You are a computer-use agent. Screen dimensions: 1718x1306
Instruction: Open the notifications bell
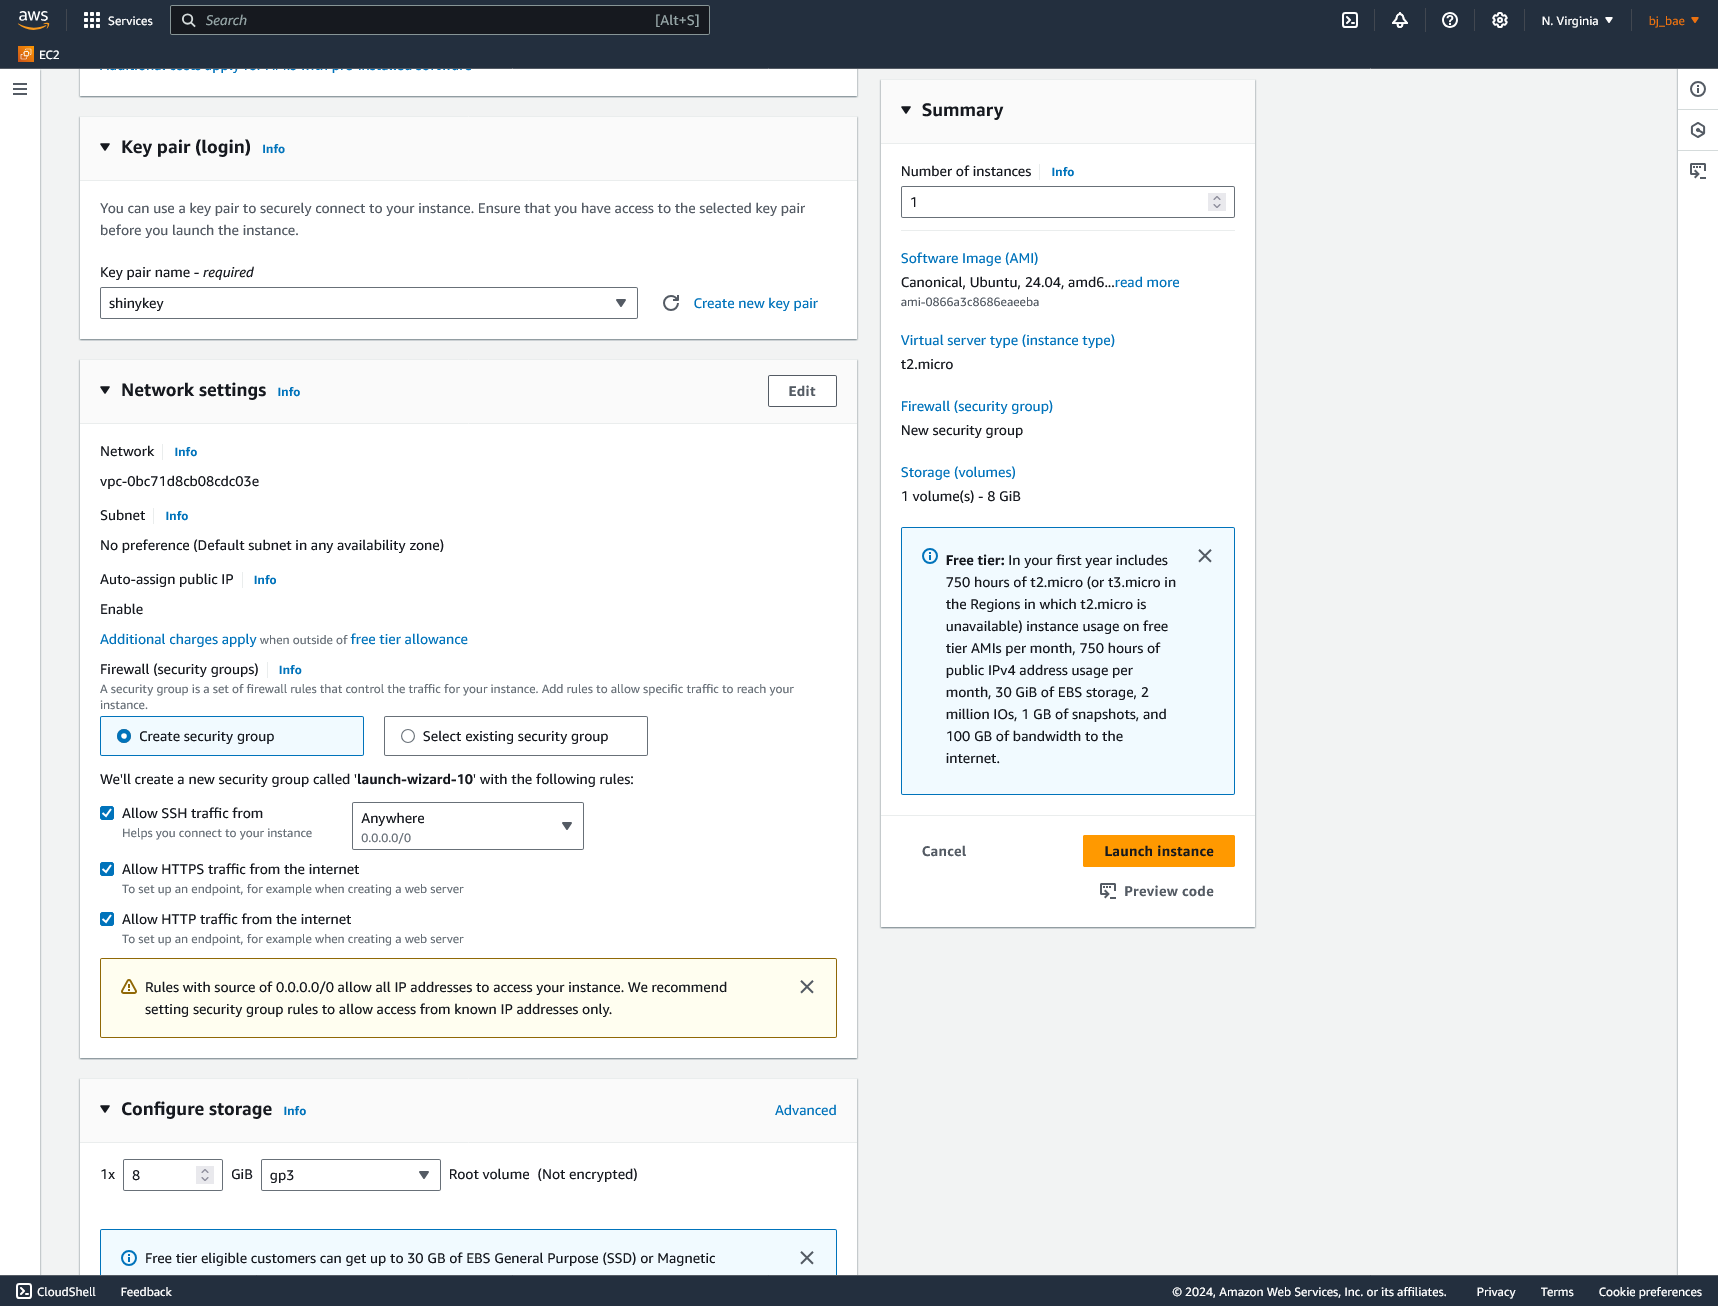[x=1399, y=20]
